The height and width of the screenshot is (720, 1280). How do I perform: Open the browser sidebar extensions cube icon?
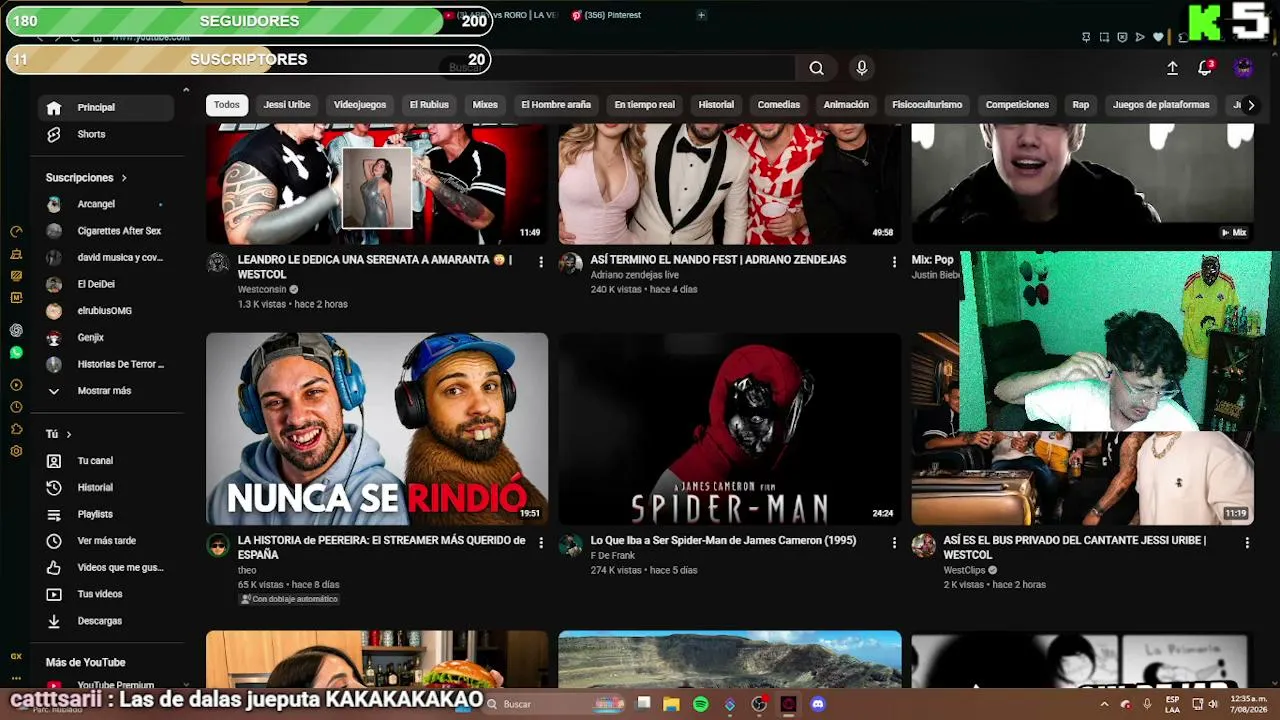(16, 429)
